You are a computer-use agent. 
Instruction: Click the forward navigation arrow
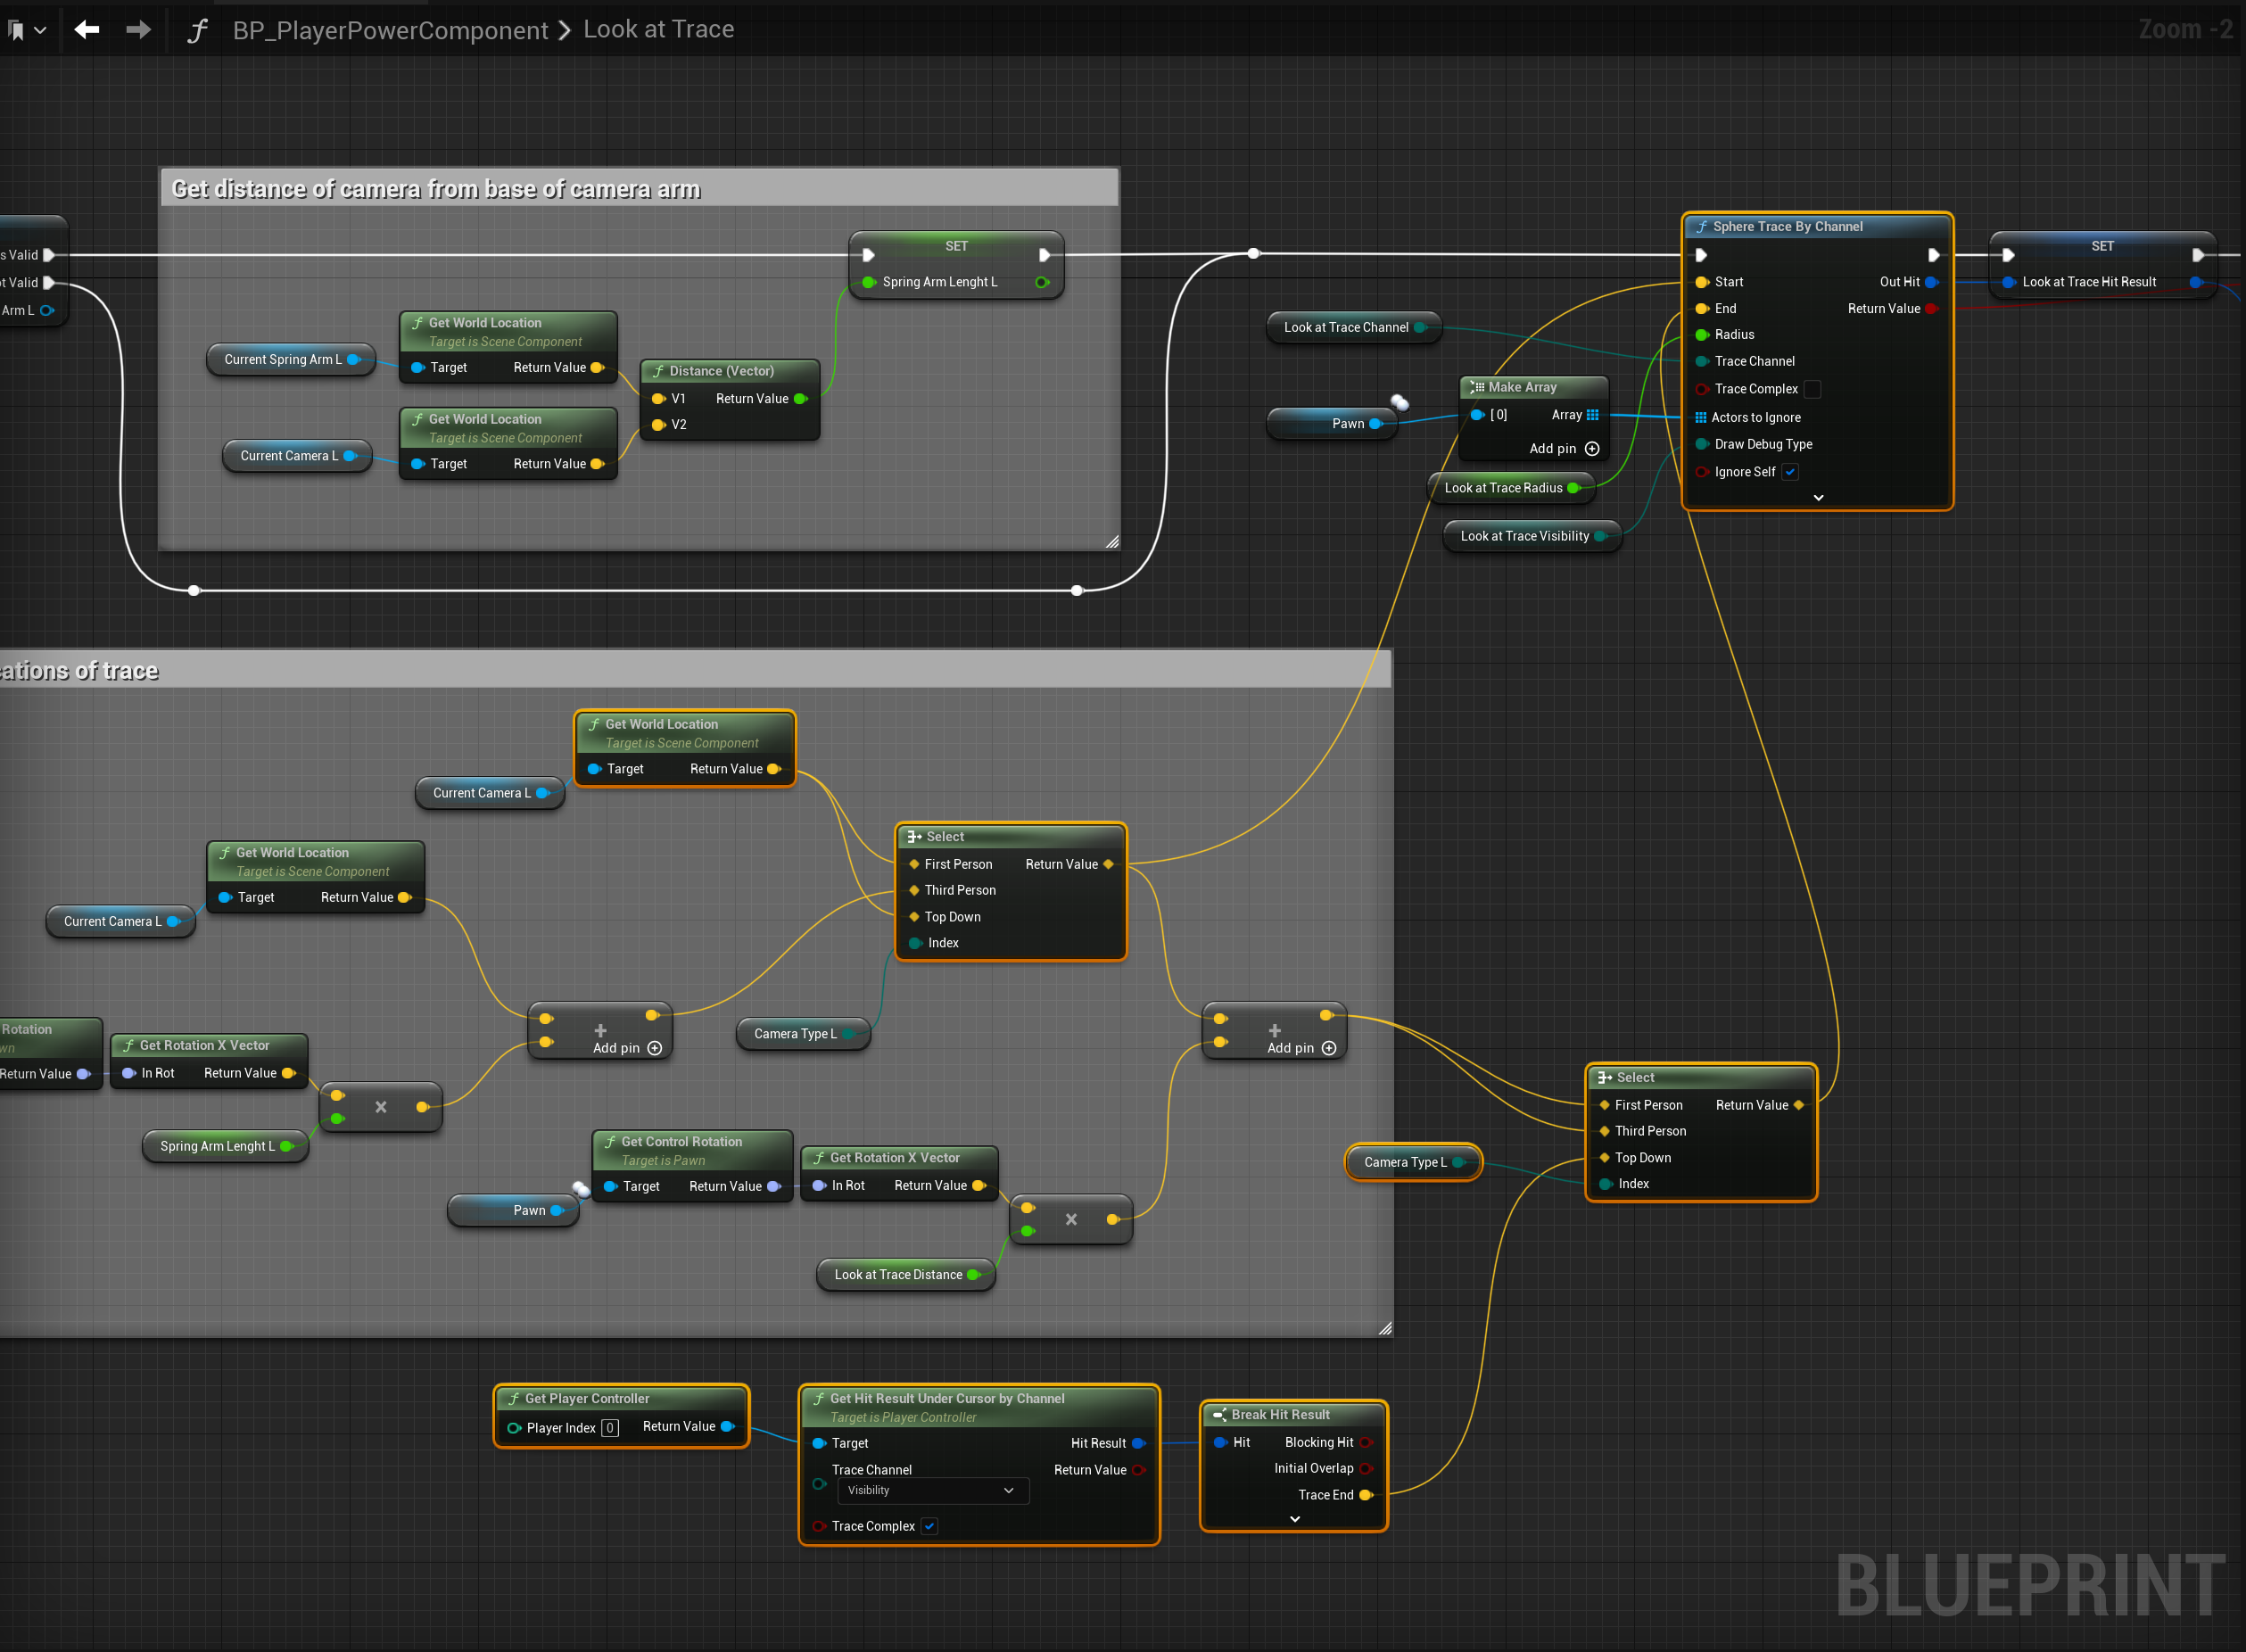click(x=138, y=30)
